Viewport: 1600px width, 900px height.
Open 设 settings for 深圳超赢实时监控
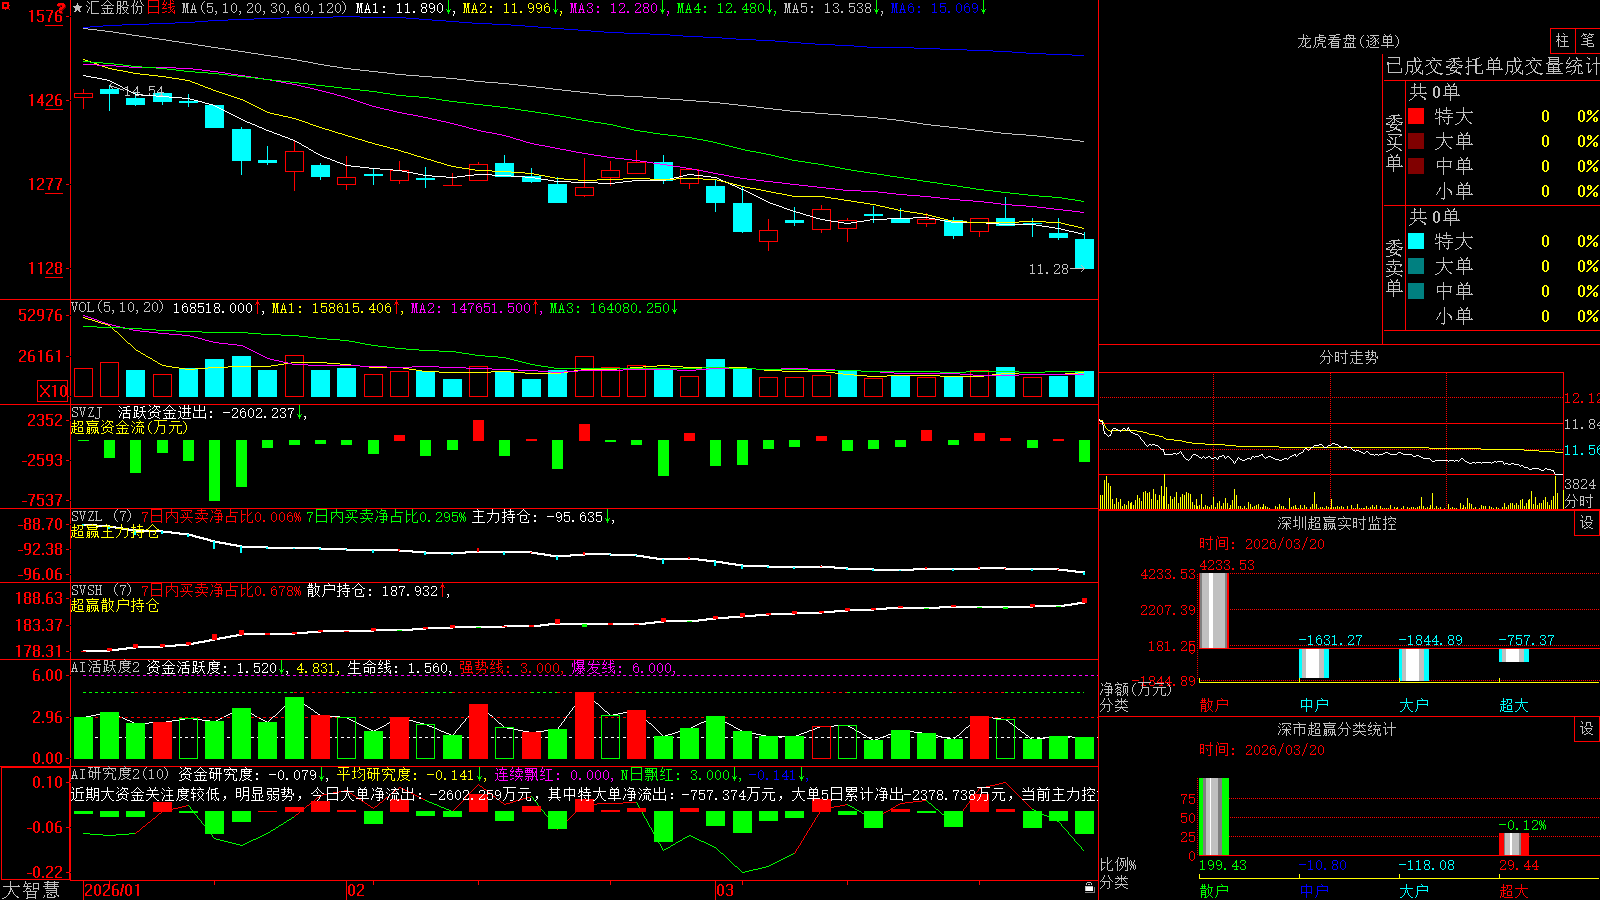point(1587,523)
